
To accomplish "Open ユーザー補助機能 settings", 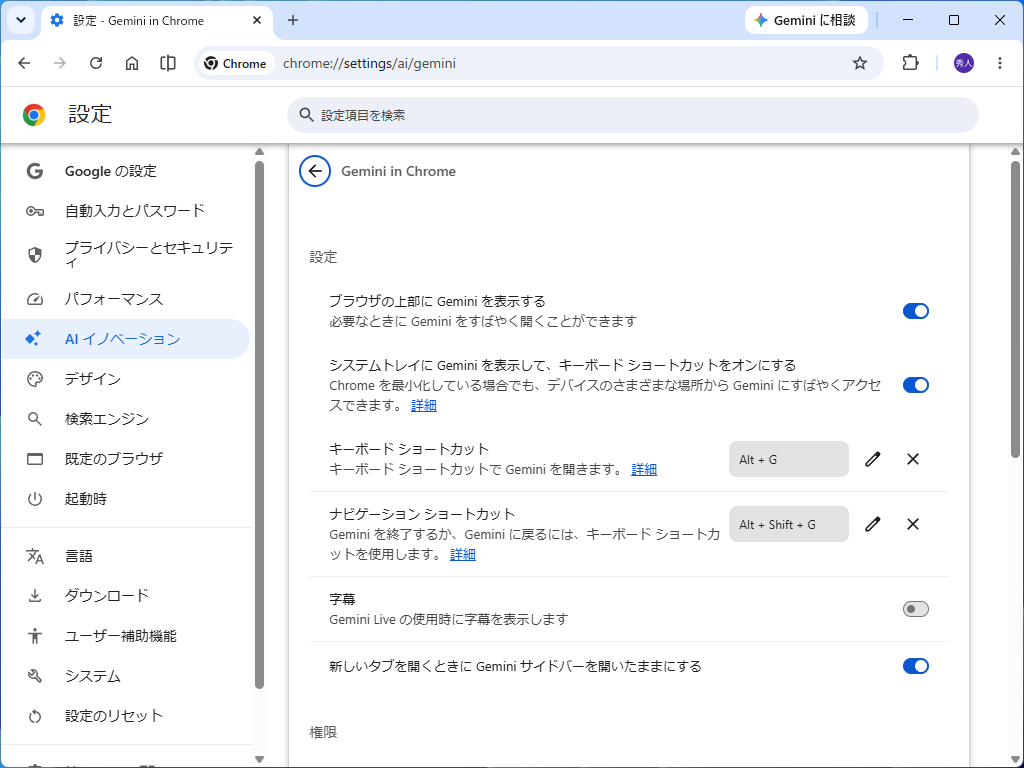I will point(126,636).
